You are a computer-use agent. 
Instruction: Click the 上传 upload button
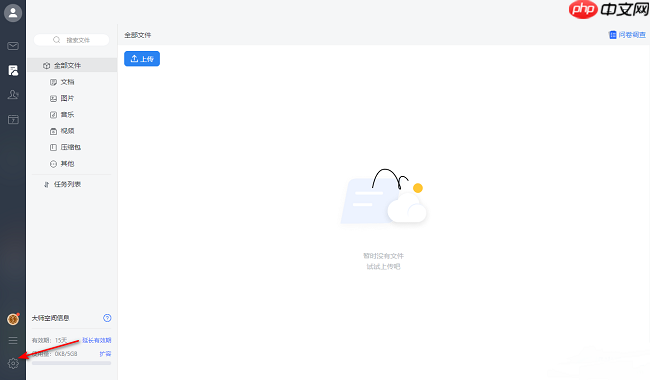[142, 59]
